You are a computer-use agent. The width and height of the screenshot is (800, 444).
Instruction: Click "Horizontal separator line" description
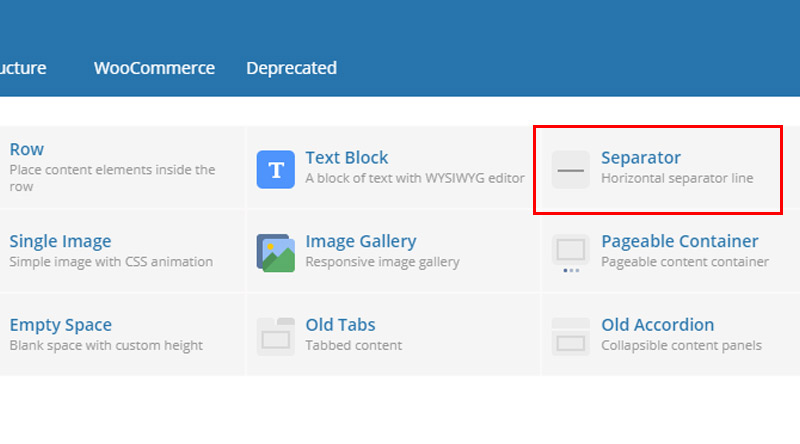(x=677, y=178)
